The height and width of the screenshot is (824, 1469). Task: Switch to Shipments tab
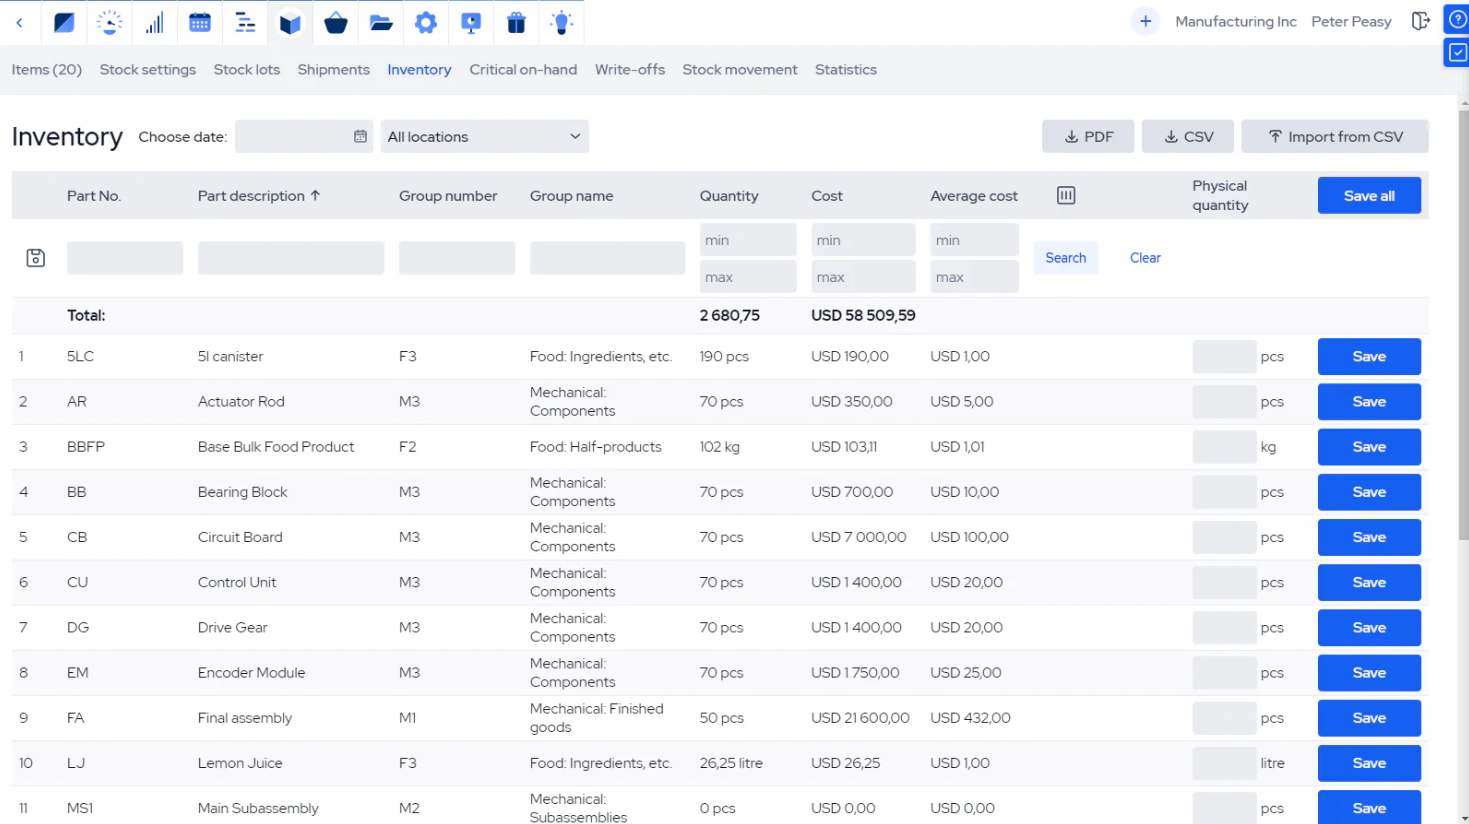(x=334, y=69)
